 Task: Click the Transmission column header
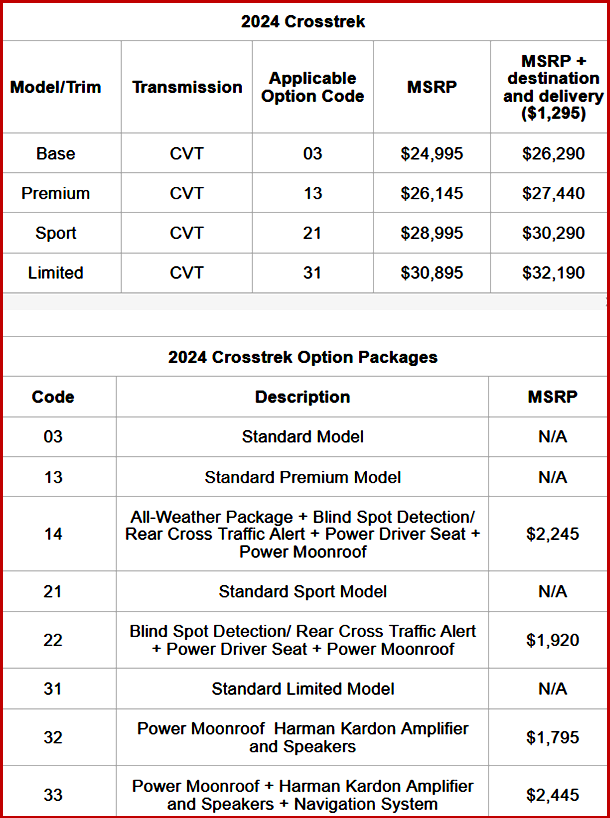click(x=187, y=87)
